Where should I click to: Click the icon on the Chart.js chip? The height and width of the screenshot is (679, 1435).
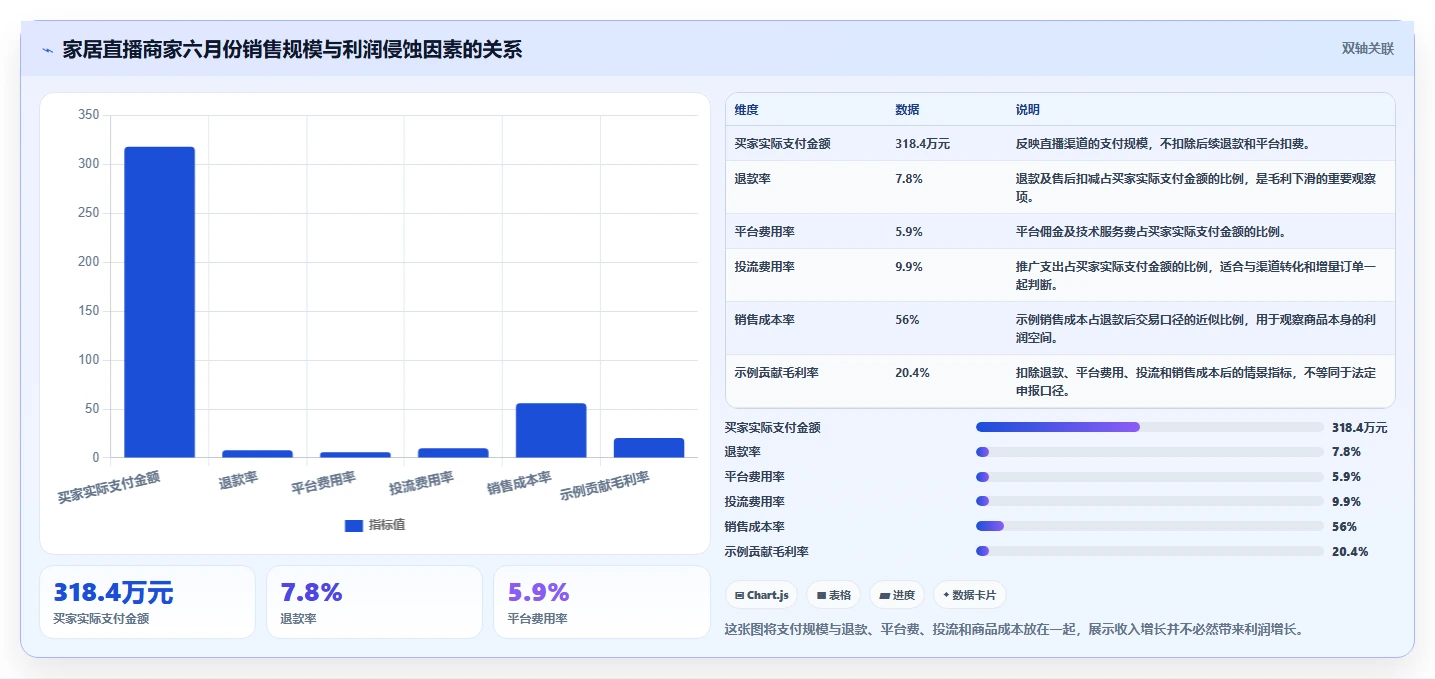click(x=738, y=595)
